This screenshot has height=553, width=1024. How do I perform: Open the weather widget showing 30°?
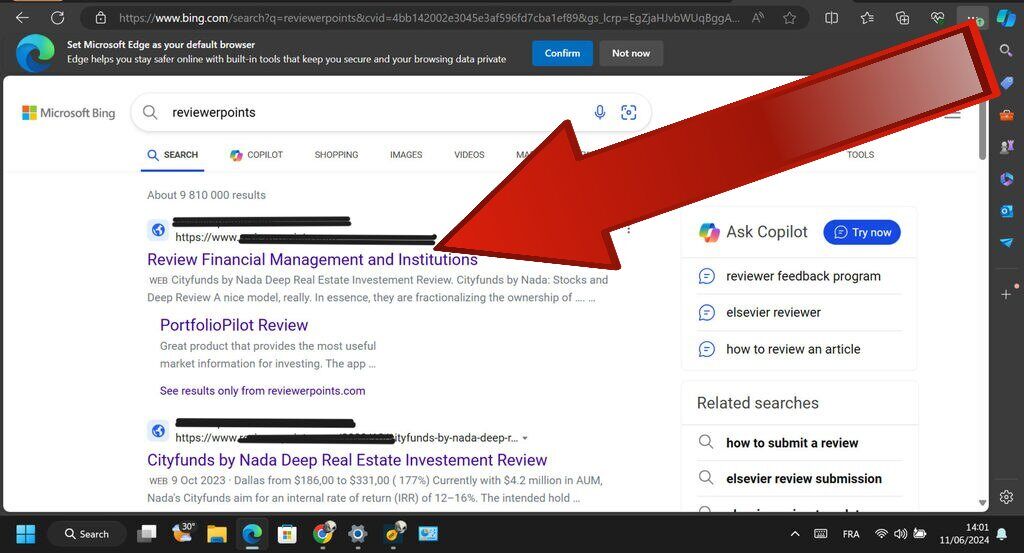pyautogui.click(x=183, y=533)
